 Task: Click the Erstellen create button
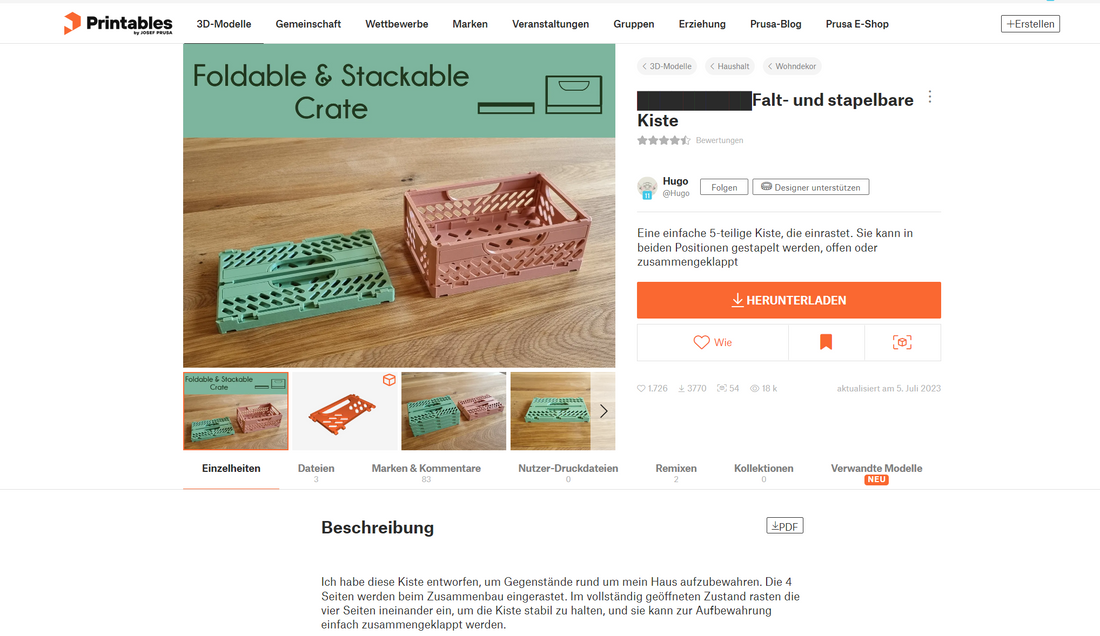pyautogui.click(x=1030, y=24)
